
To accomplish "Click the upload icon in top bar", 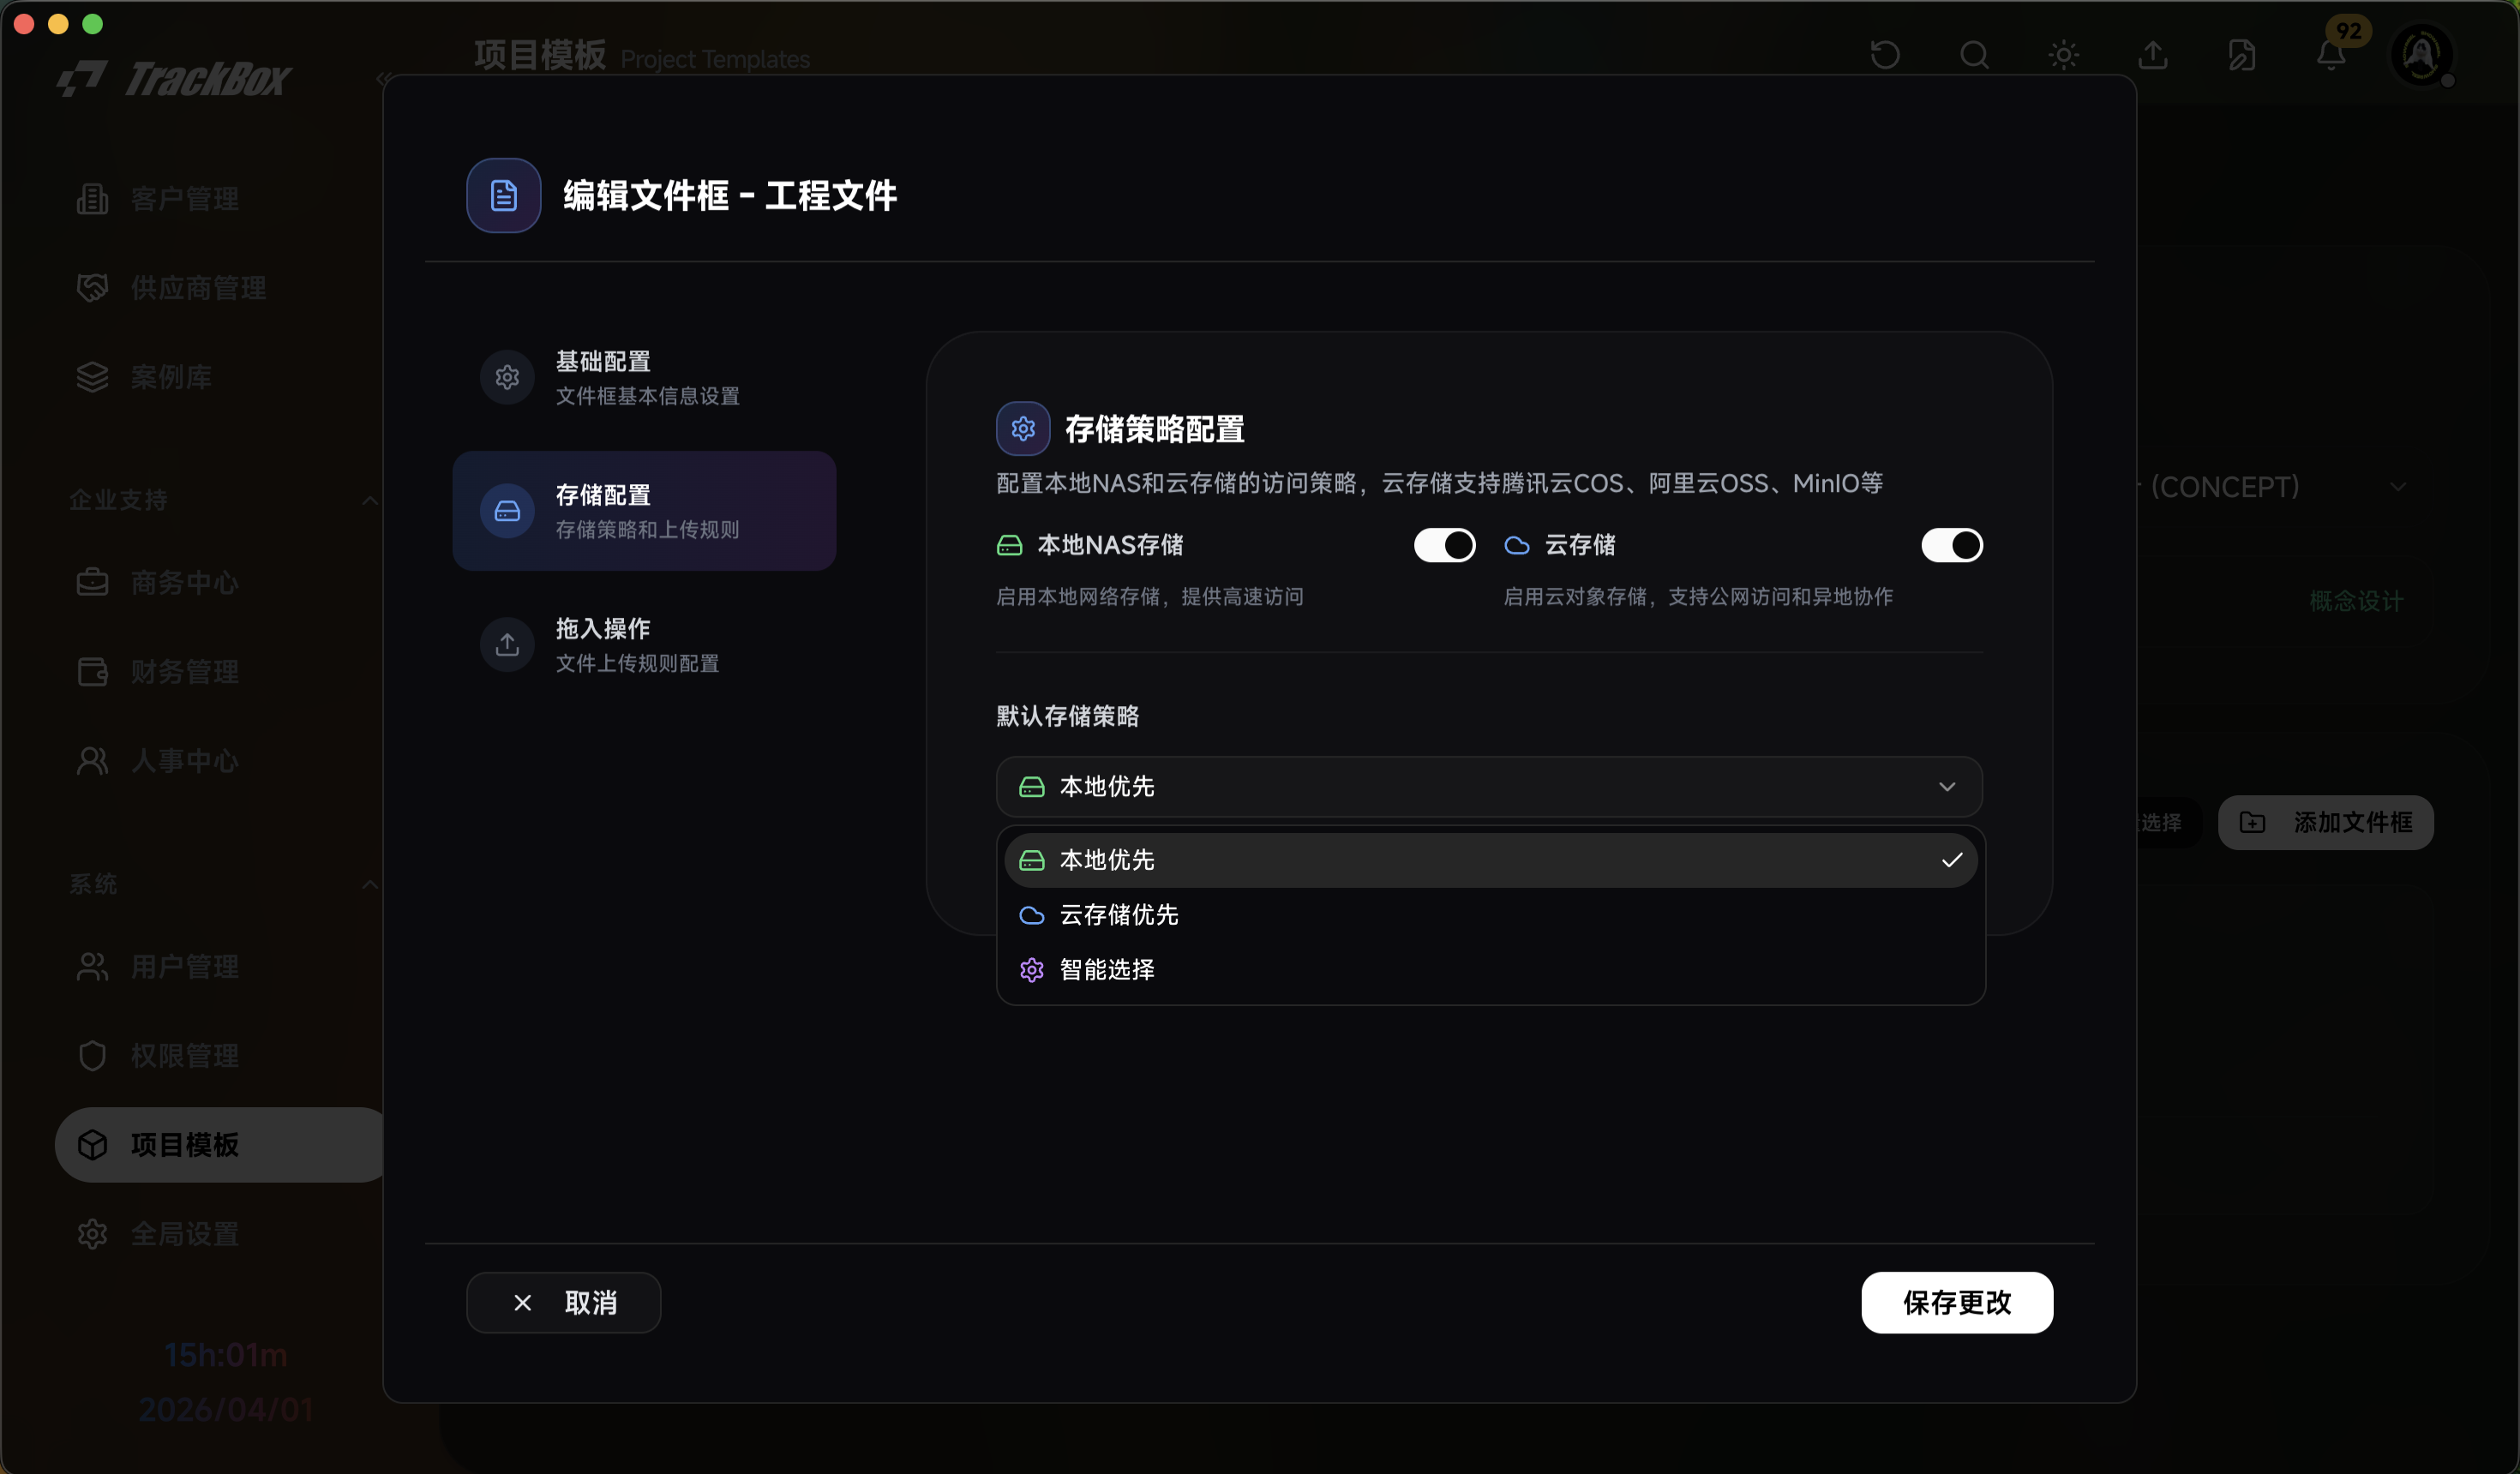I will click(2153, 55).
